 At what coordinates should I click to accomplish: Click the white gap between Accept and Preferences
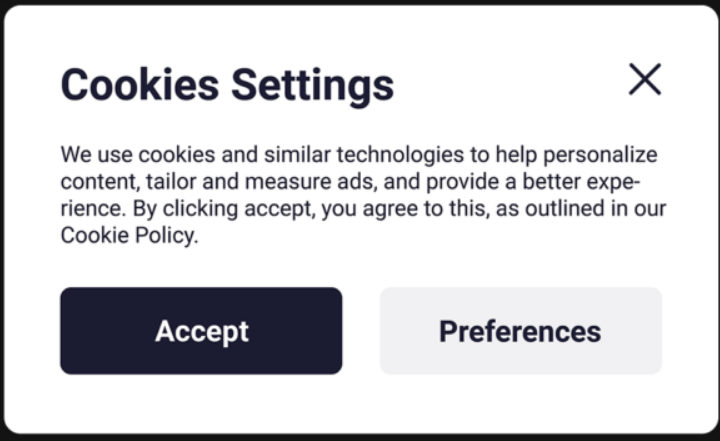[361, 331]
